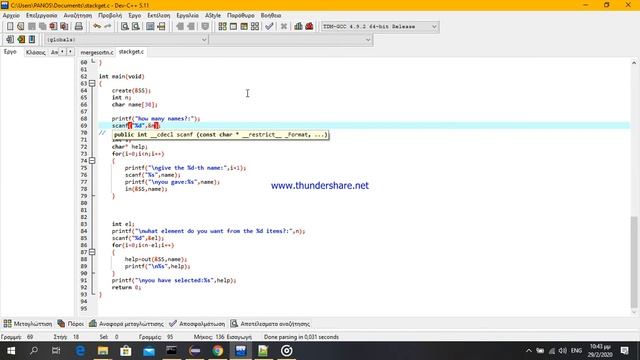Open File Explorer from the taskbar
The image size is (640, 360).
(x=103, y=351)
